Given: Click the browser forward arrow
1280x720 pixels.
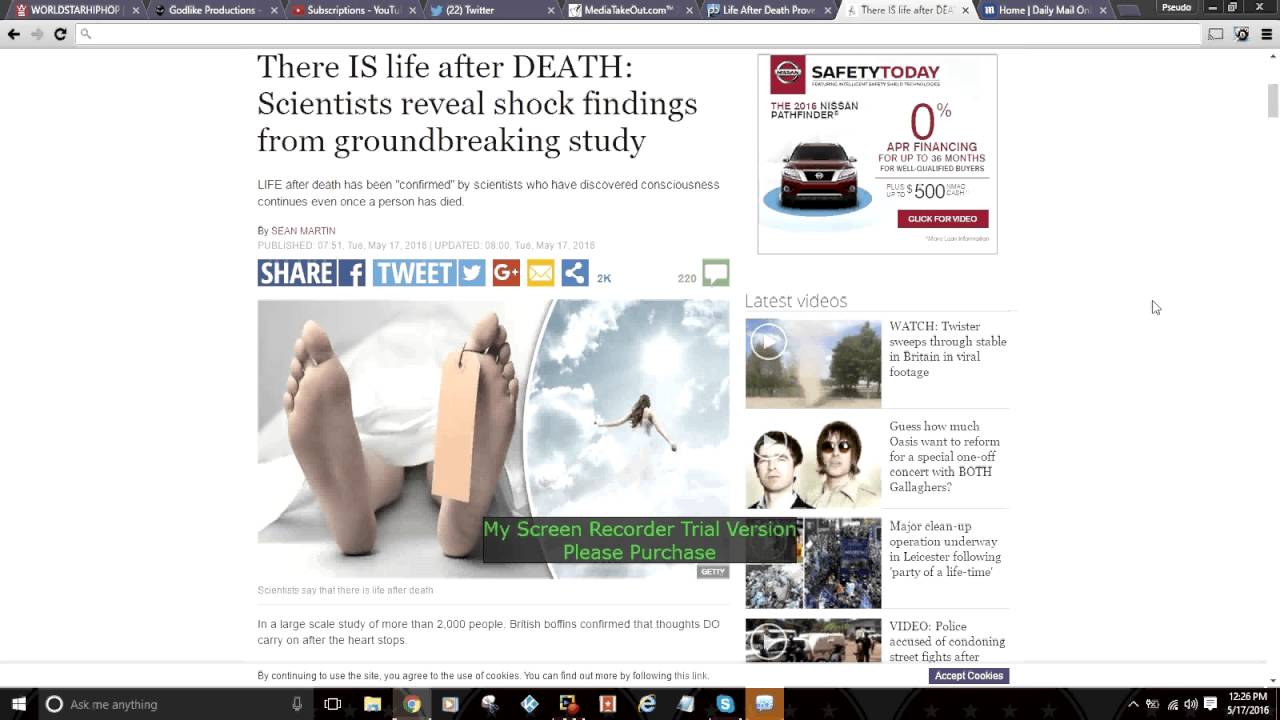Looking at the screenshot, I should [x=37, y=34].
